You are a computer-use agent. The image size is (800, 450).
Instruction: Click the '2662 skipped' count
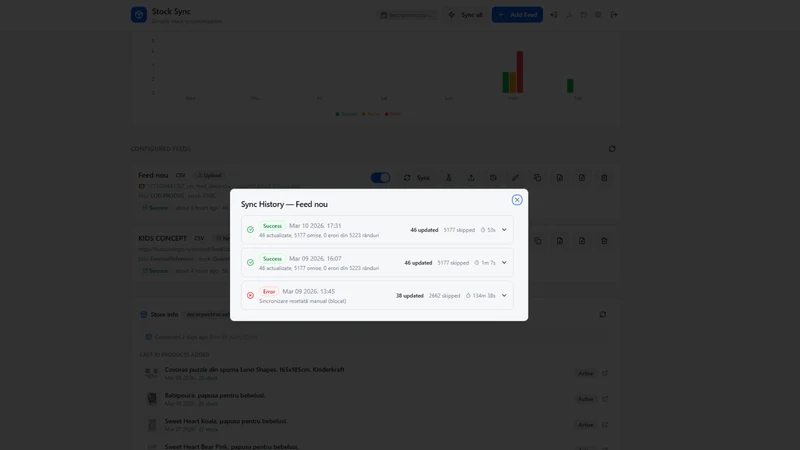[444, 295]
